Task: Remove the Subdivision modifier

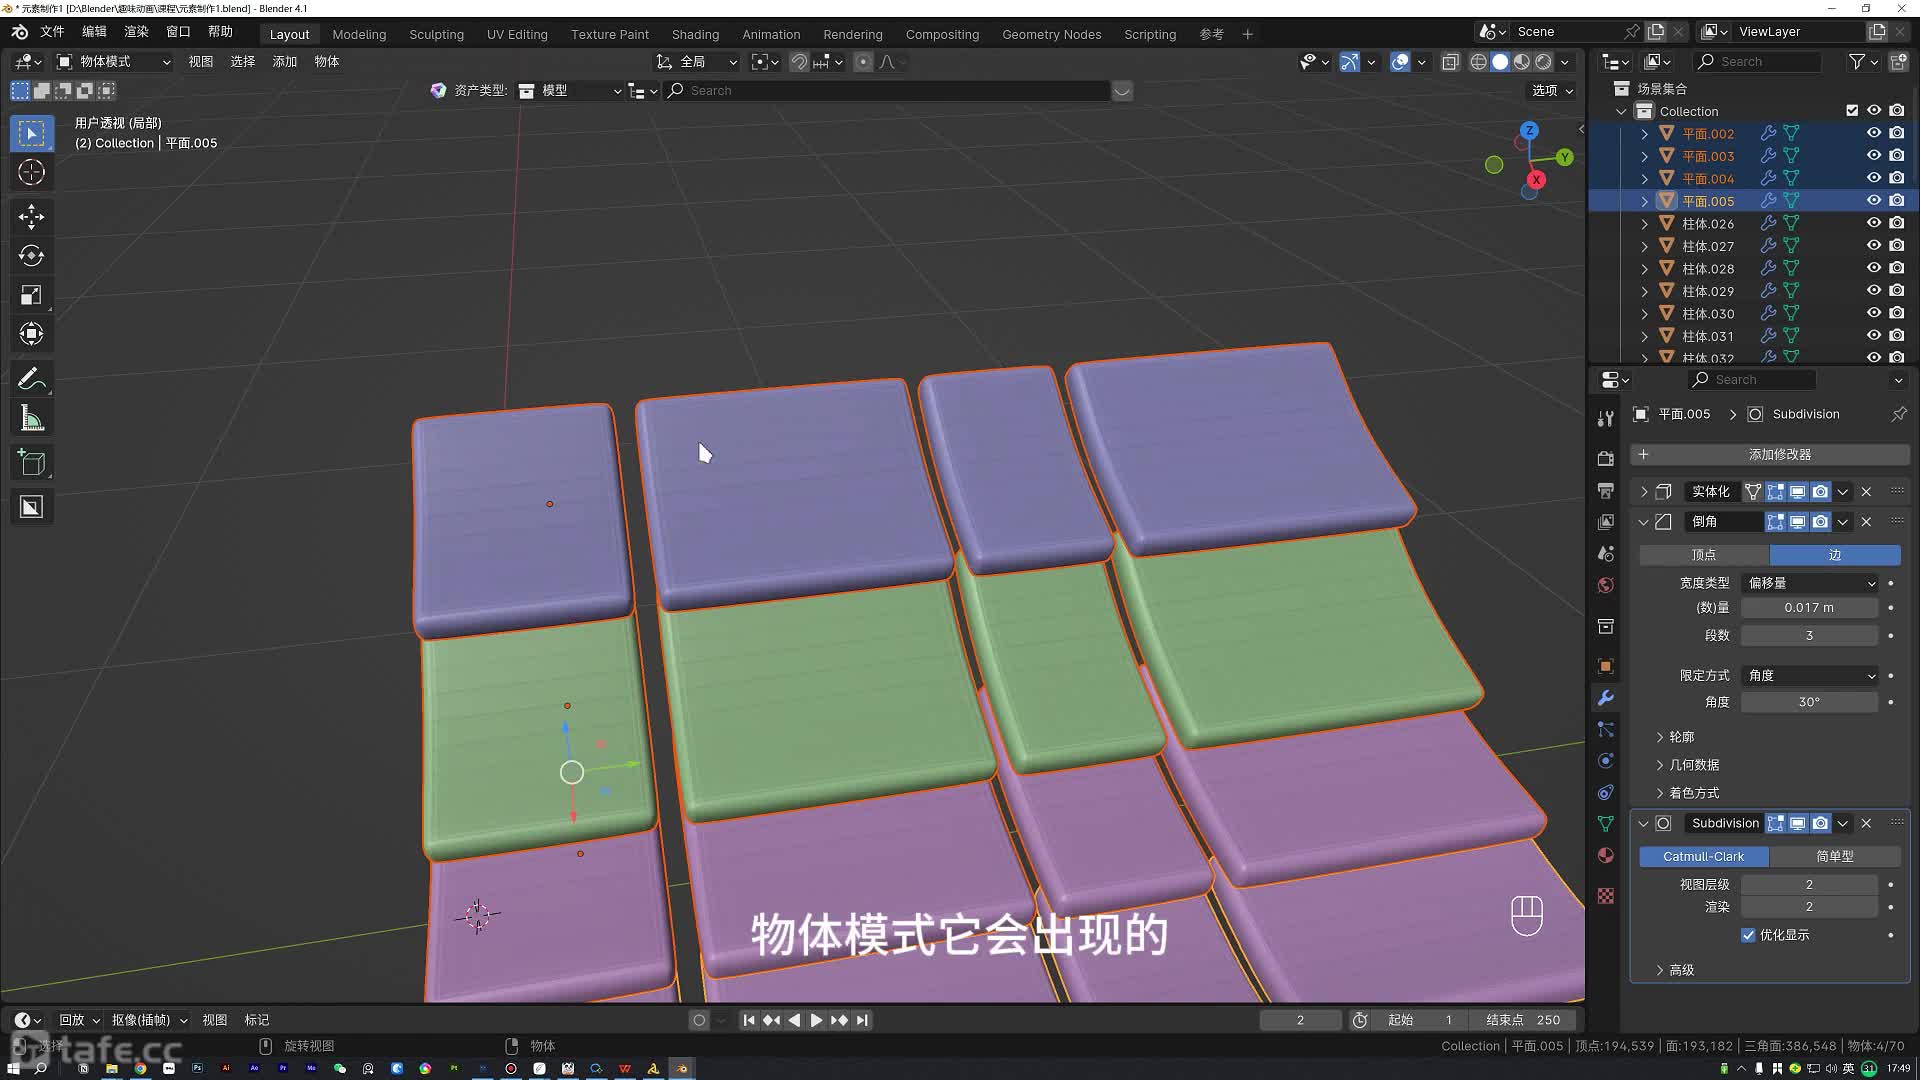Action: pos(1866,823)
